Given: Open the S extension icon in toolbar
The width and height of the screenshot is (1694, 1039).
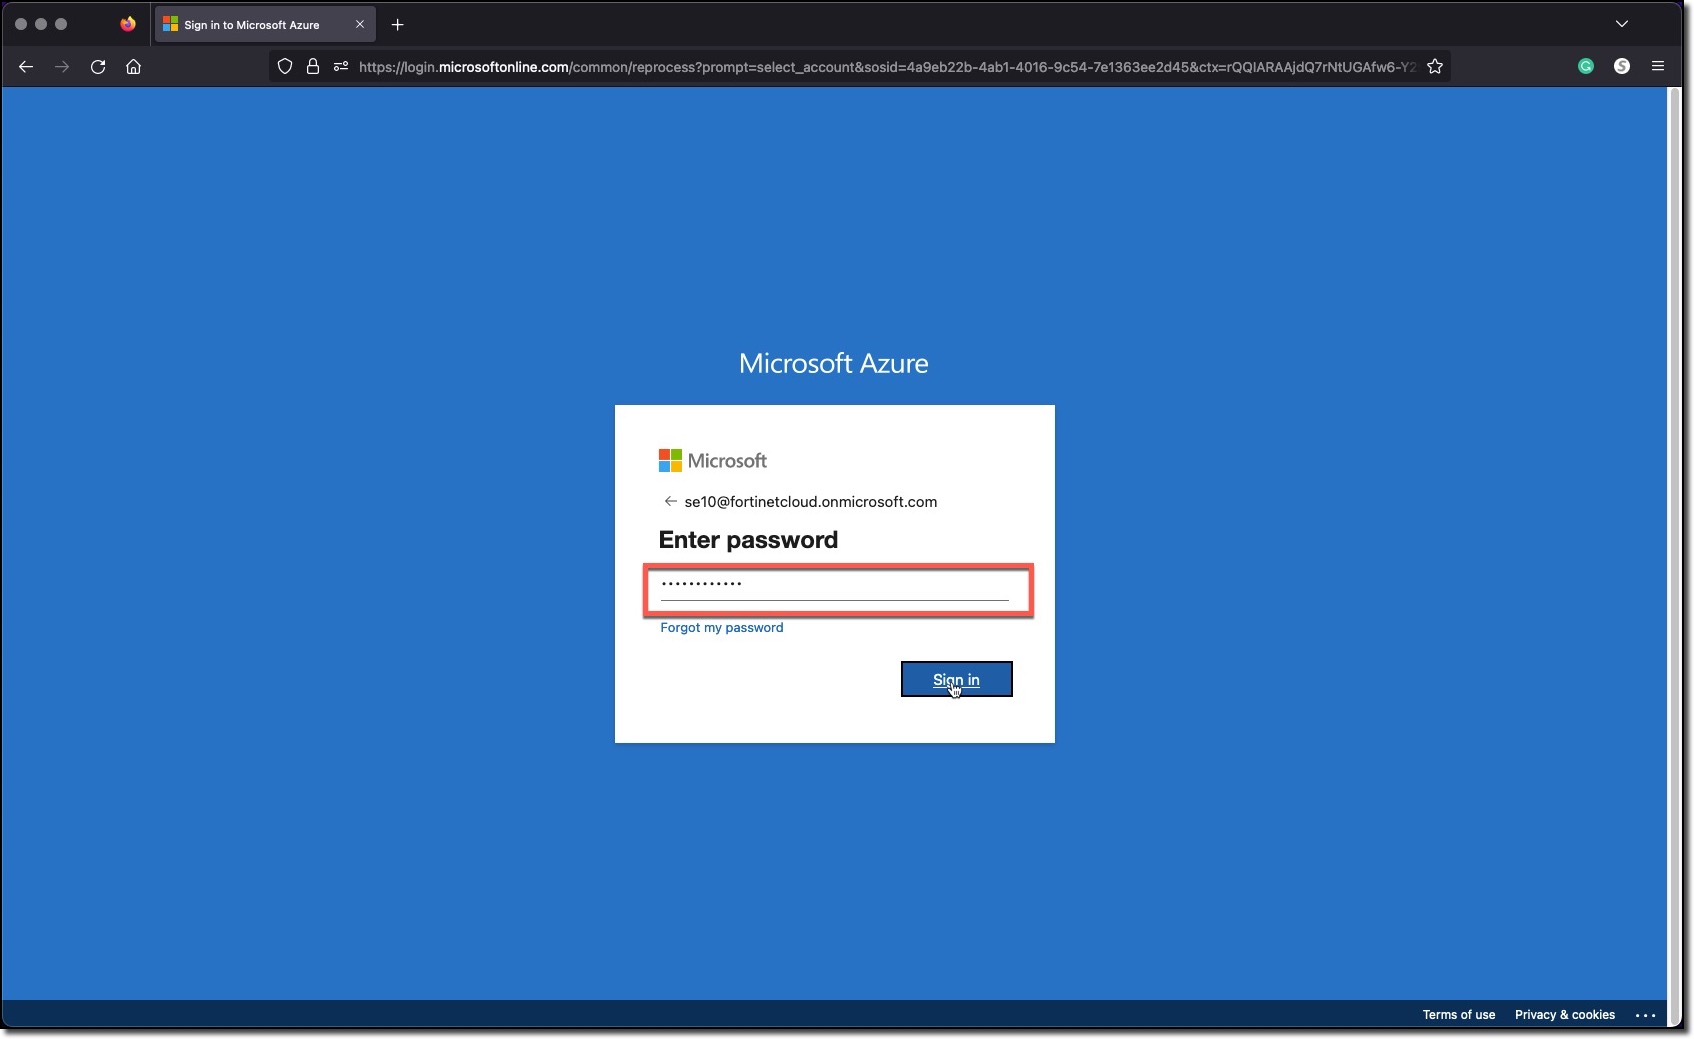Looking at the screenshot, I should (x=1622, y=67).
